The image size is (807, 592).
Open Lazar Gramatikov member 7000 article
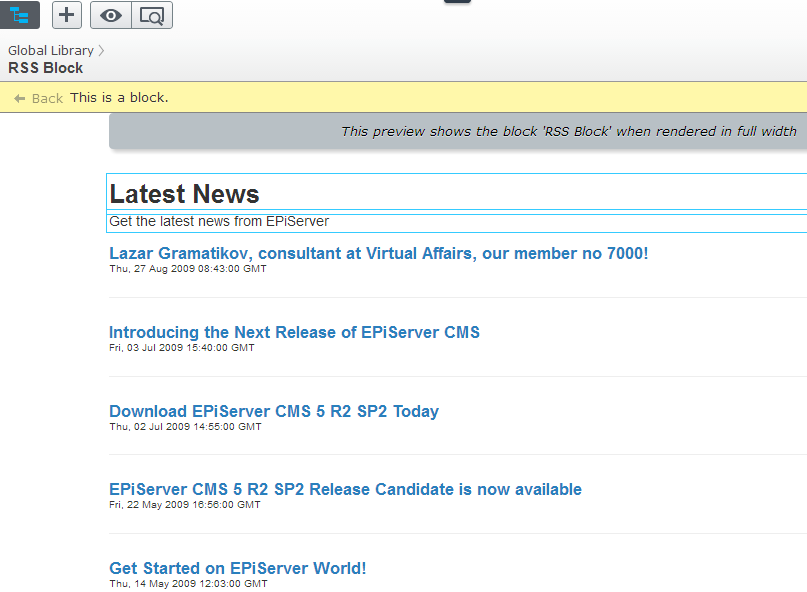click(x=378, y=253)
